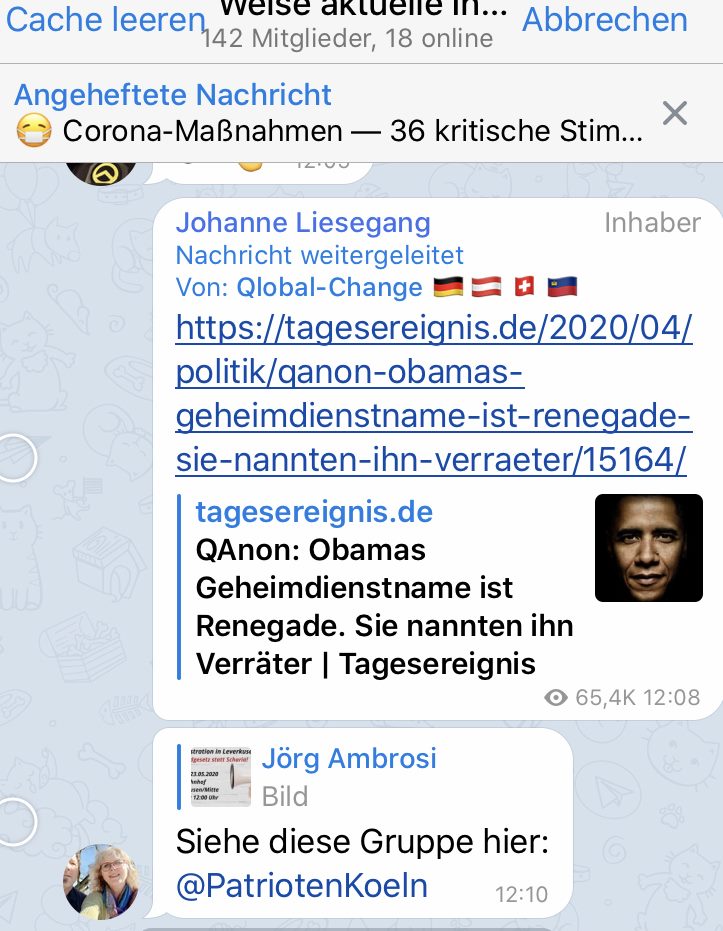Tap the mask emoji in pinned message
The width and height of the screenshot is (723, 931).
click(34, 131)
